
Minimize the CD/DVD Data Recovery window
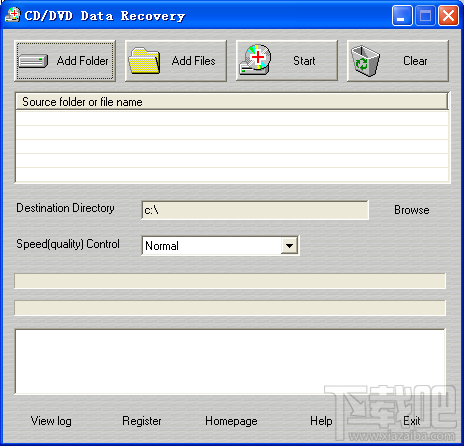coord(402,15)
